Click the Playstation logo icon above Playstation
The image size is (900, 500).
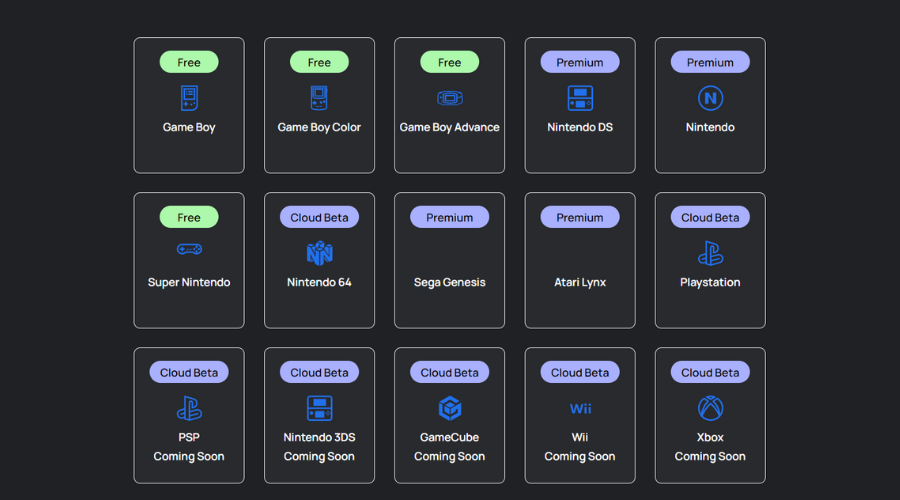click(x=710, y=253)
